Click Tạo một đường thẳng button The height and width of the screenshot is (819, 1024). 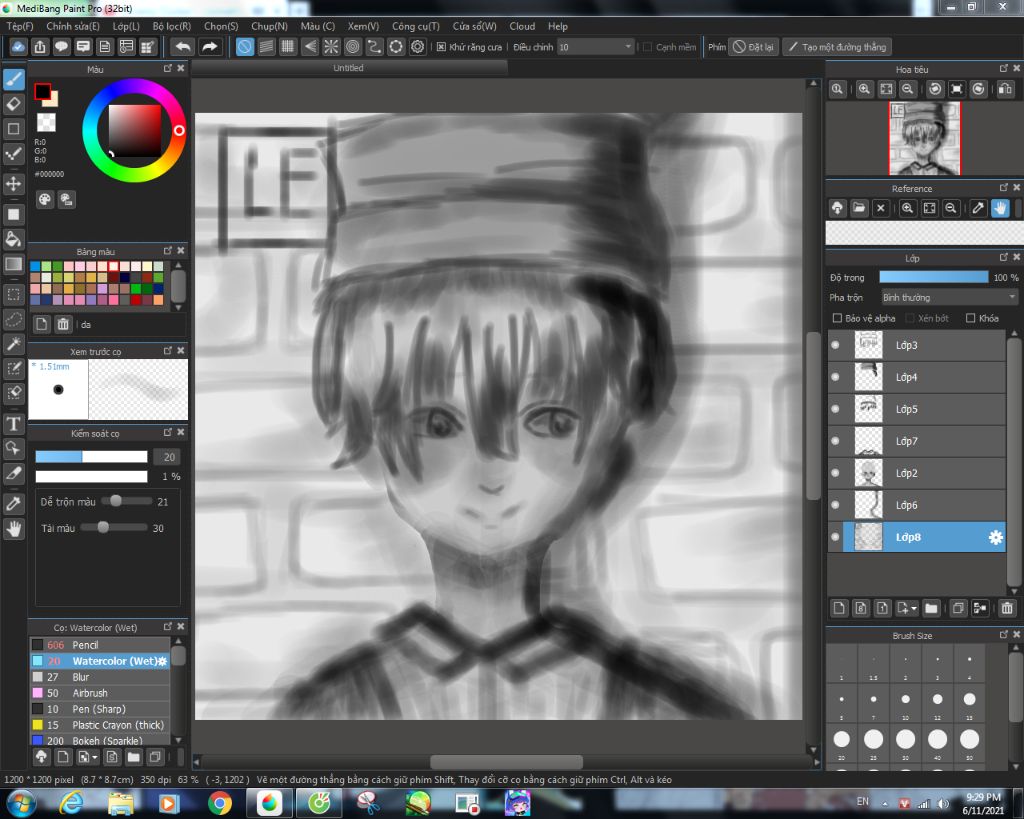click(x=837, y=47)
